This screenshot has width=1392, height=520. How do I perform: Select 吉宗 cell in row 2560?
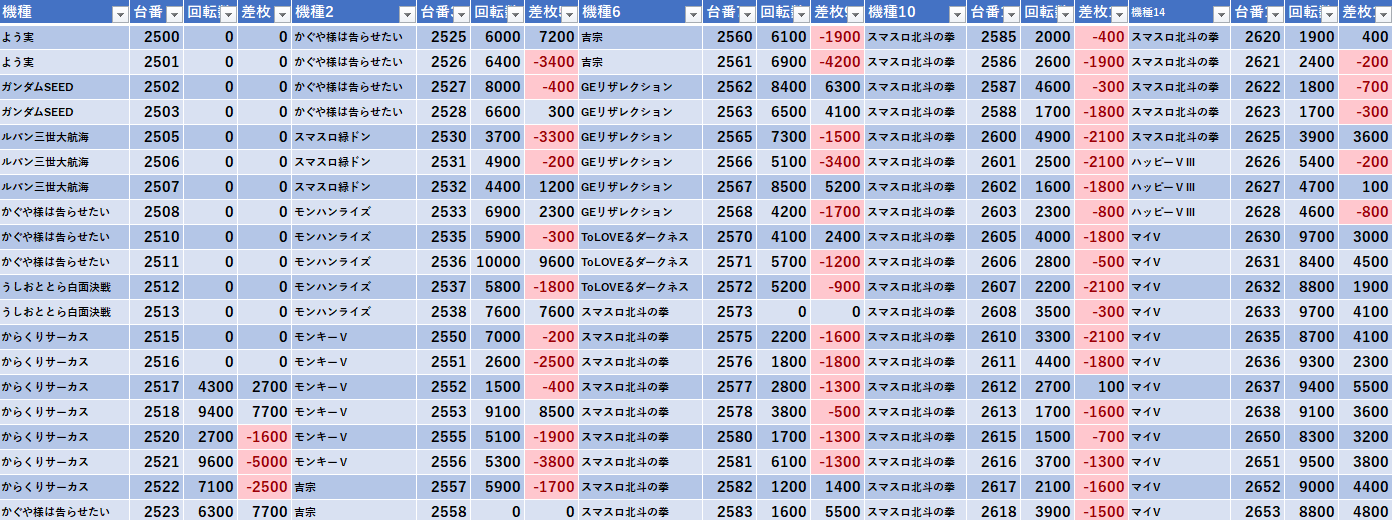click(x=640, y=37)
